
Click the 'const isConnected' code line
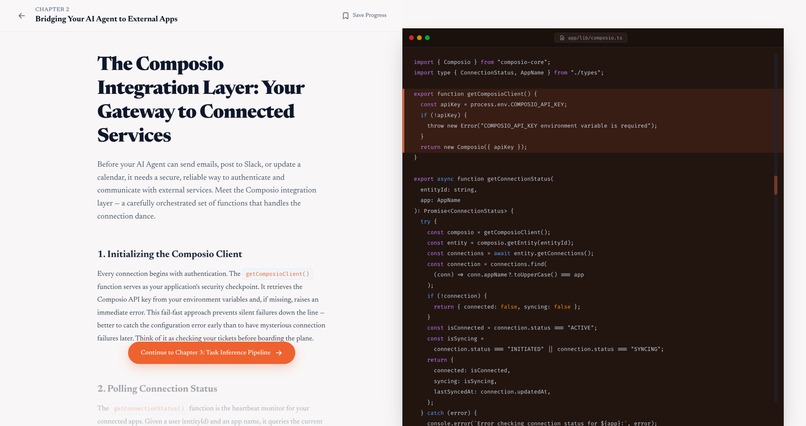511,328
